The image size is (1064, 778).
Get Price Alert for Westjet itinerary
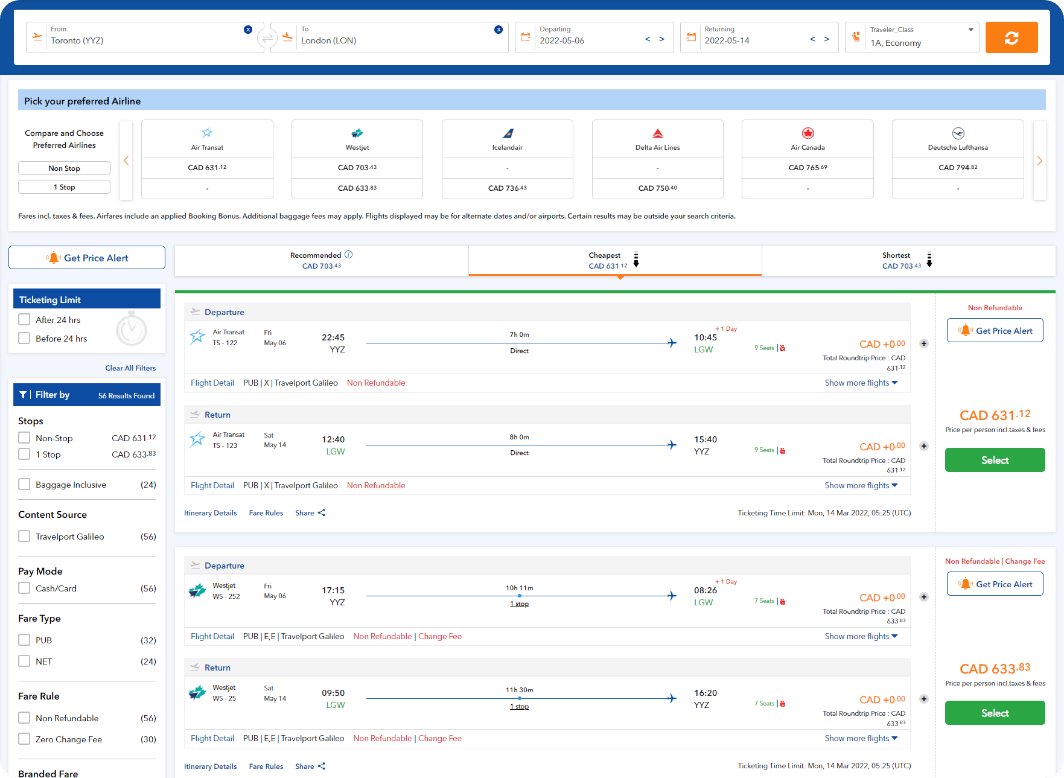(995, 584)
